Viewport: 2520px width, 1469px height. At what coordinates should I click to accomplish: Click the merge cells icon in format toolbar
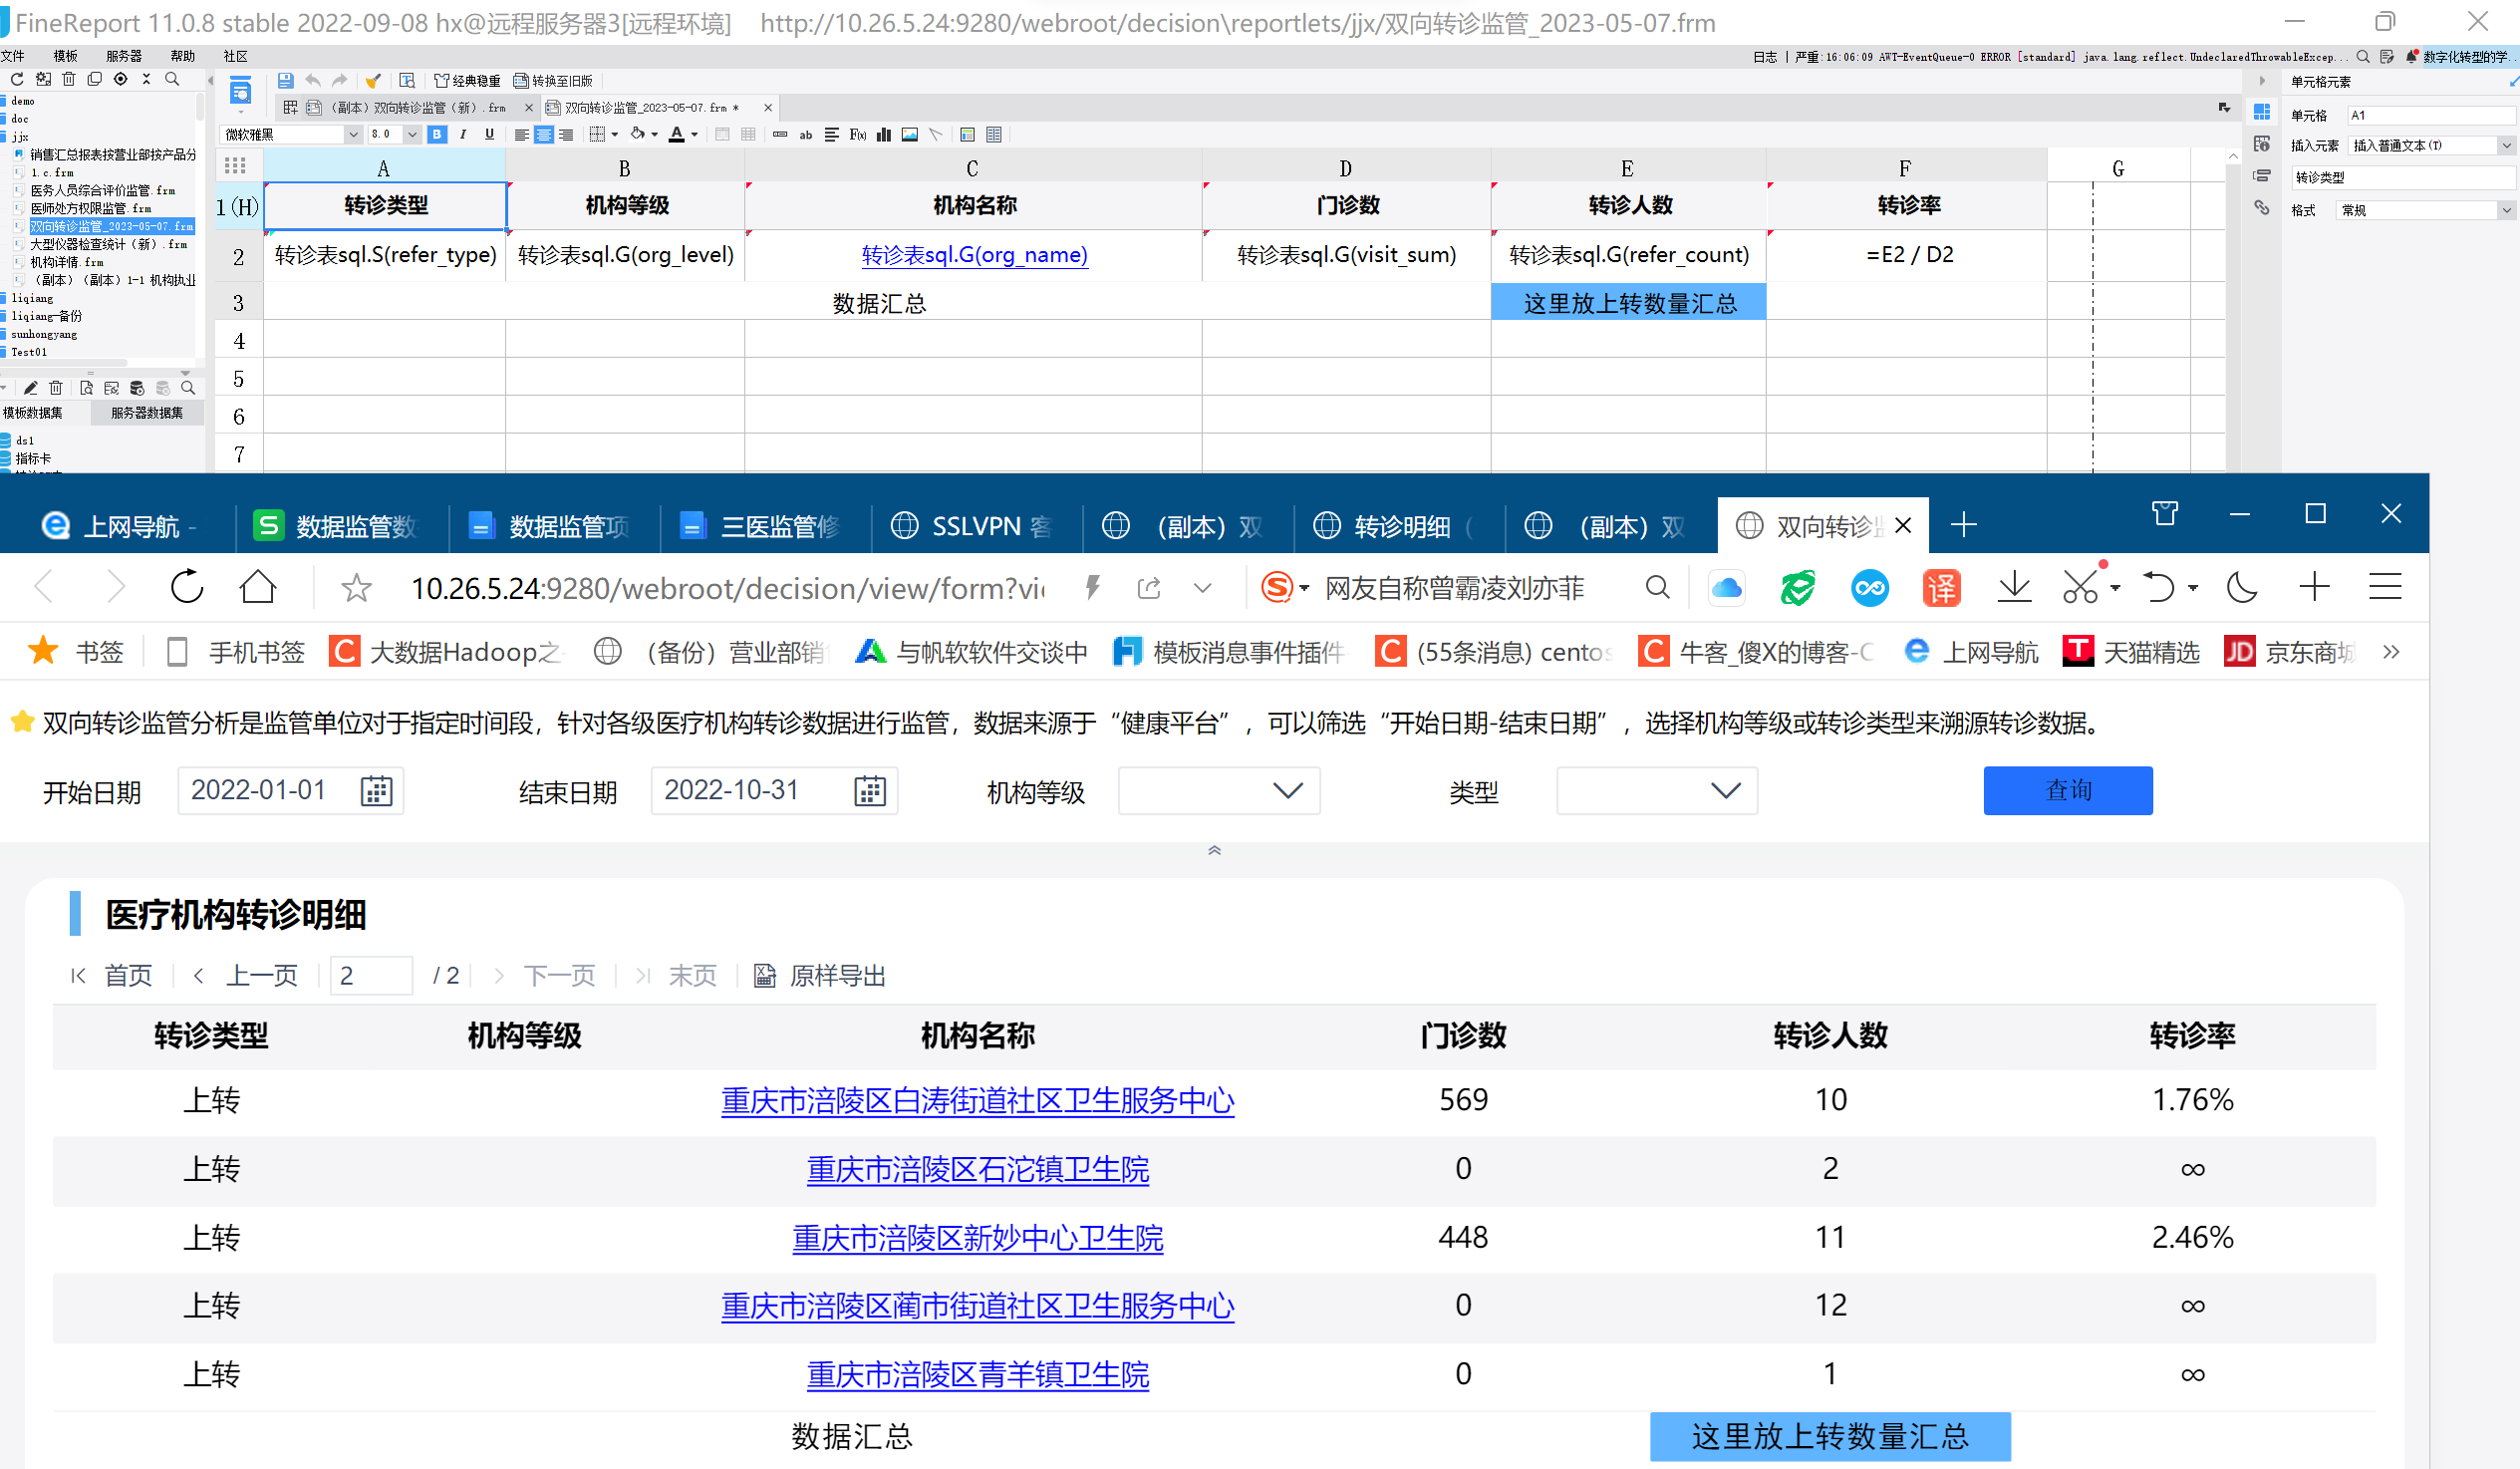coord(722,135)
